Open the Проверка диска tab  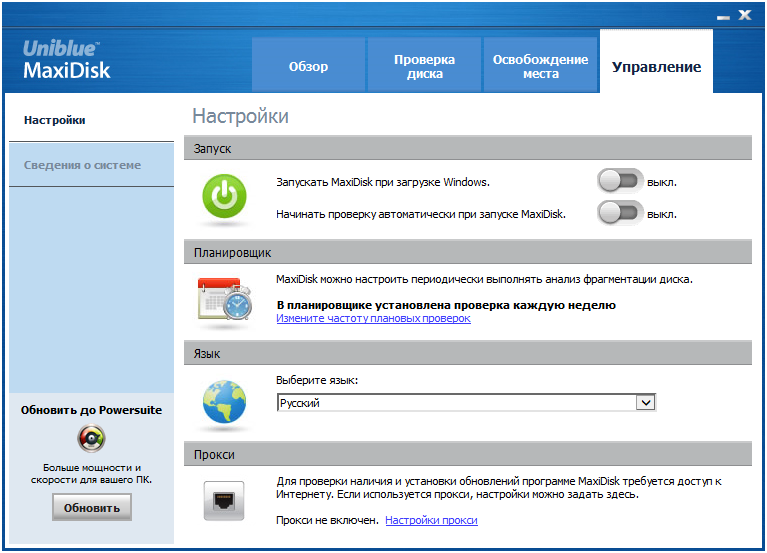425,66
